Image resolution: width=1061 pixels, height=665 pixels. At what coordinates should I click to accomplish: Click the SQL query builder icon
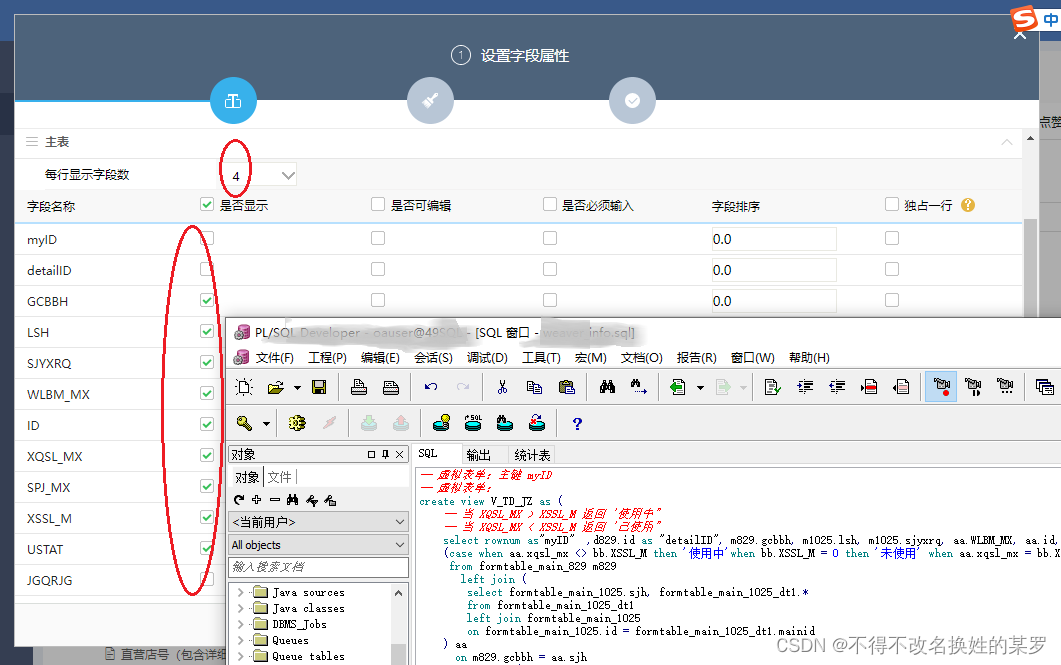473,423
